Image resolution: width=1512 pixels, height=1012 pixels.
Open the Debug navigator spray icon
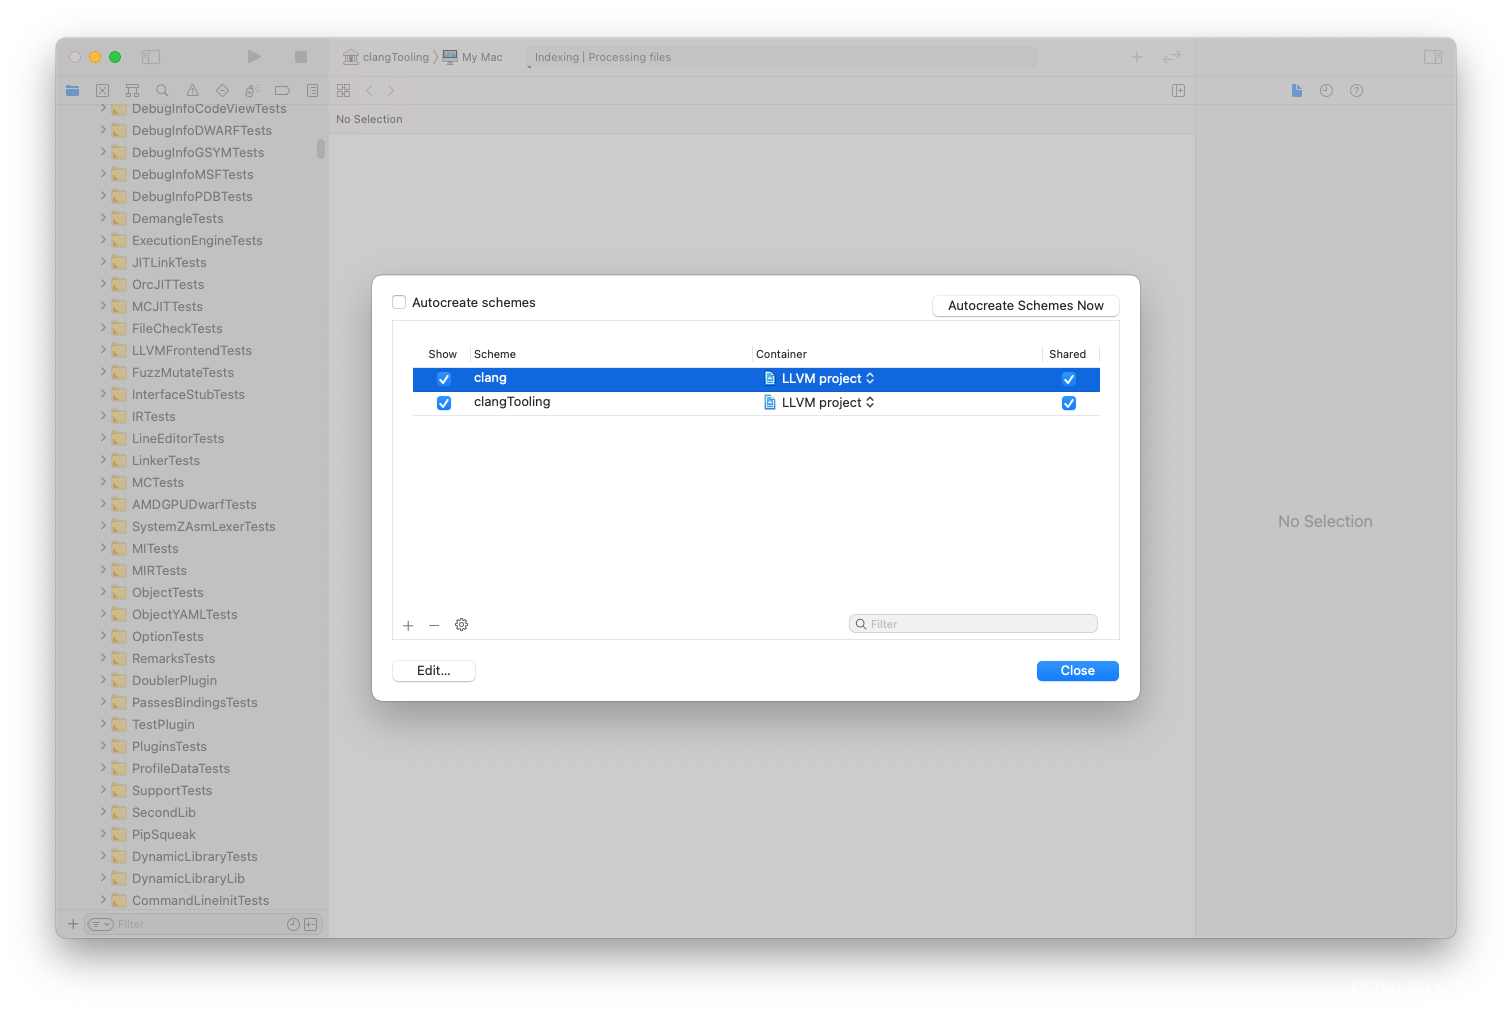click(x=252, y=90)
